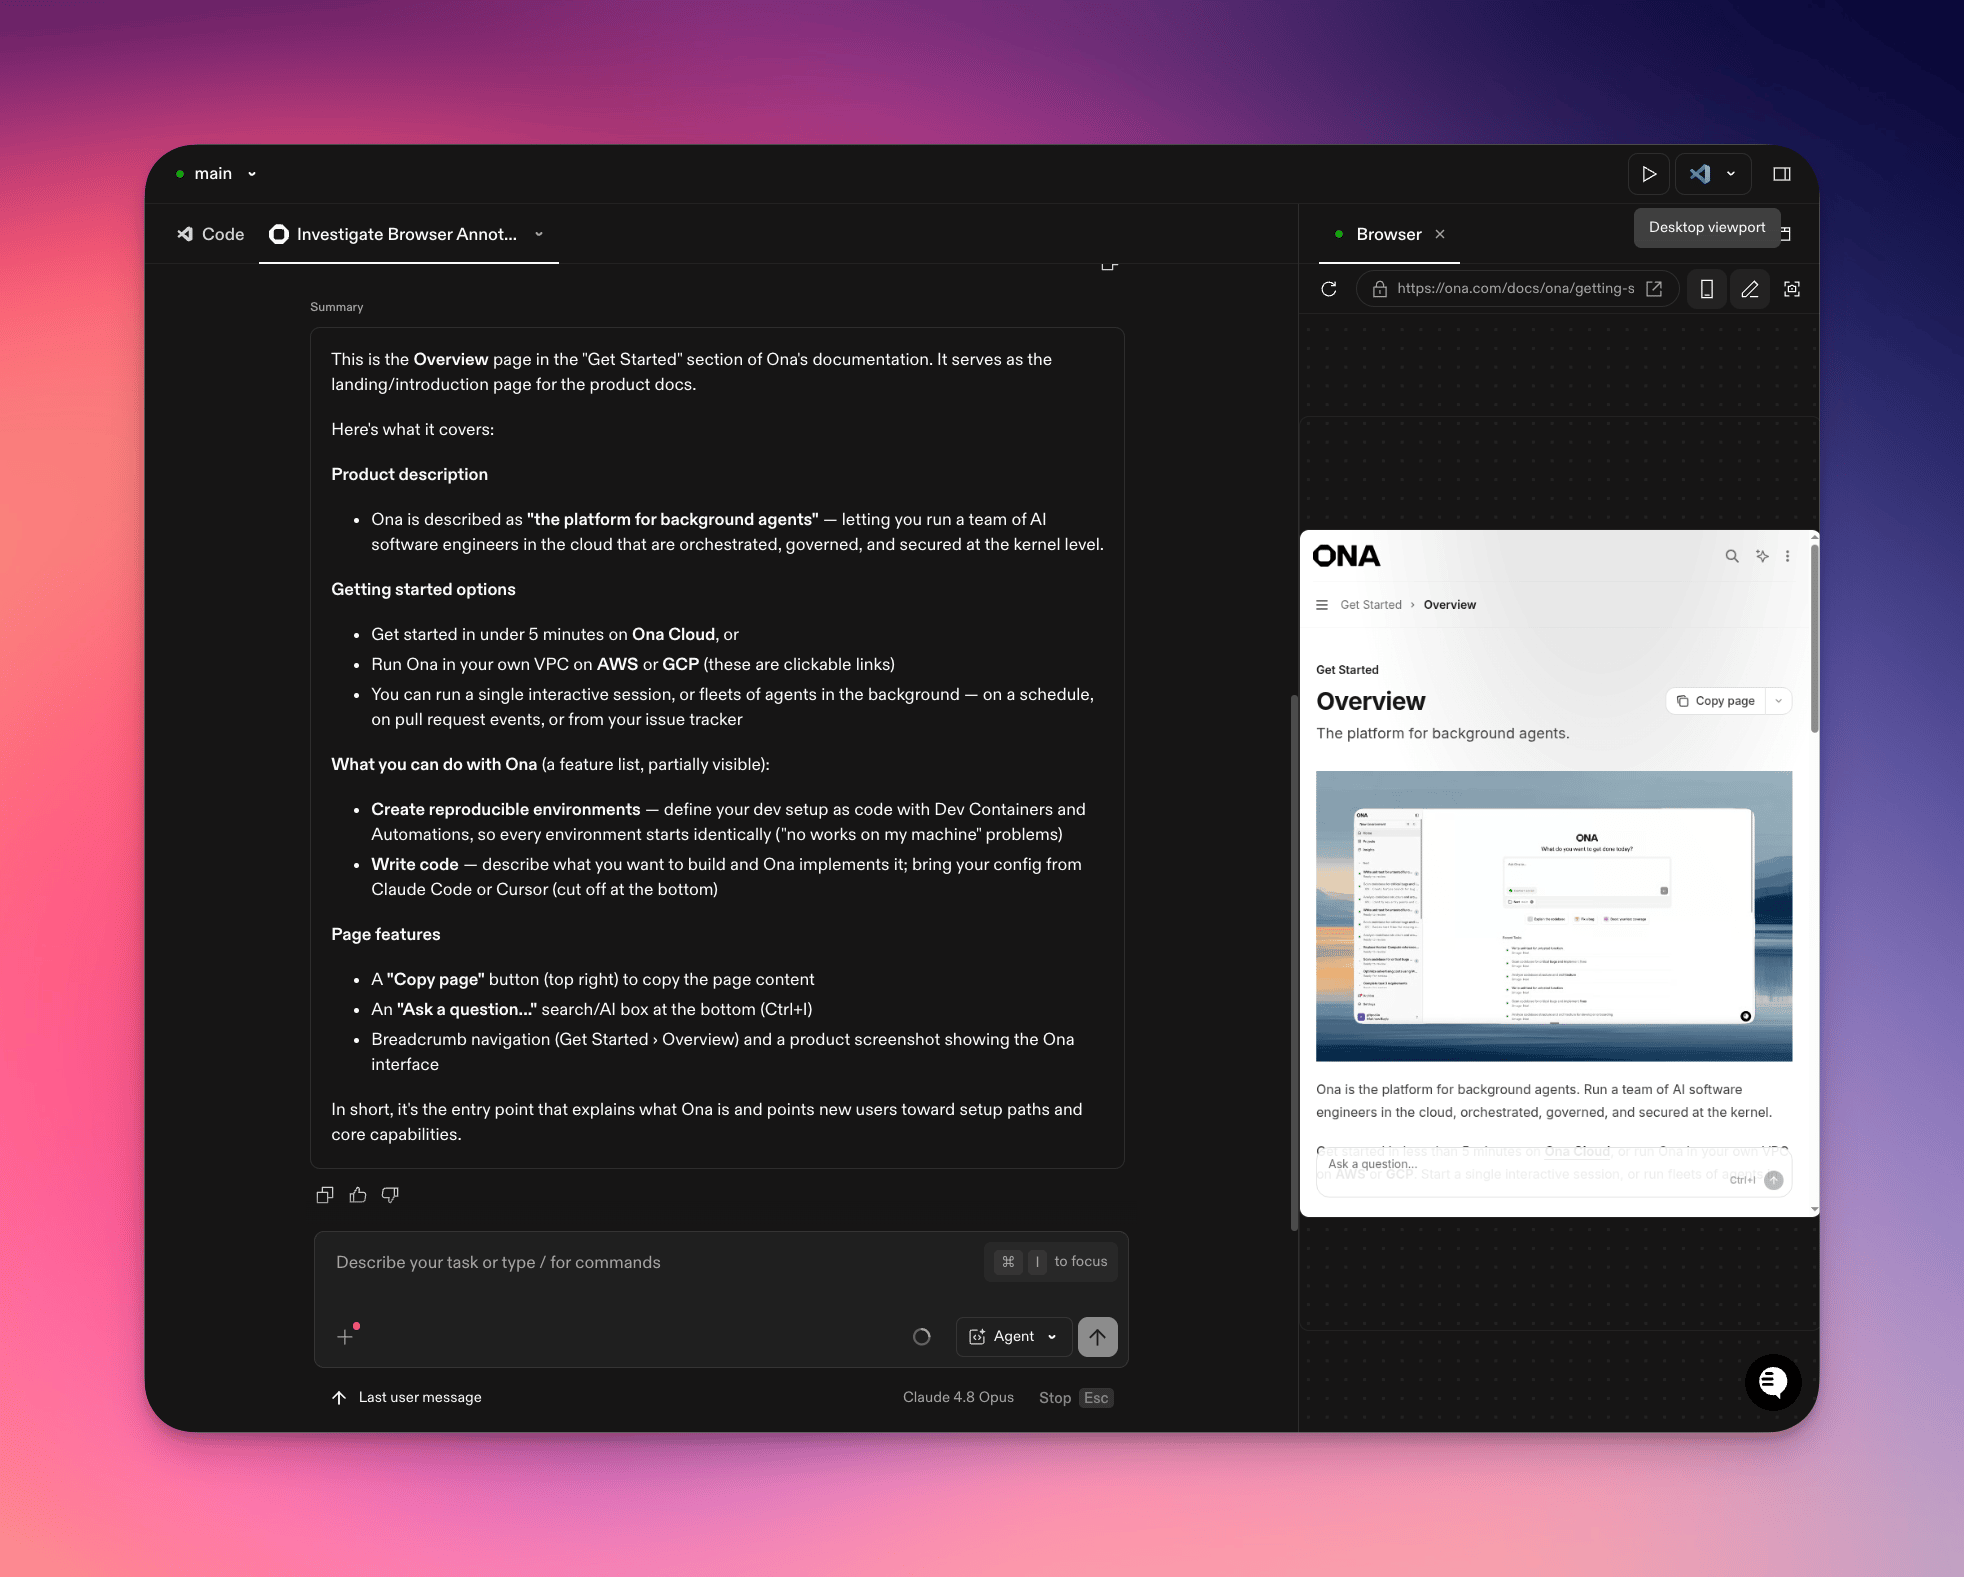Open the URL in an external window
Viewport: 1964px width, 1577px height.
tap(1654, 289)
